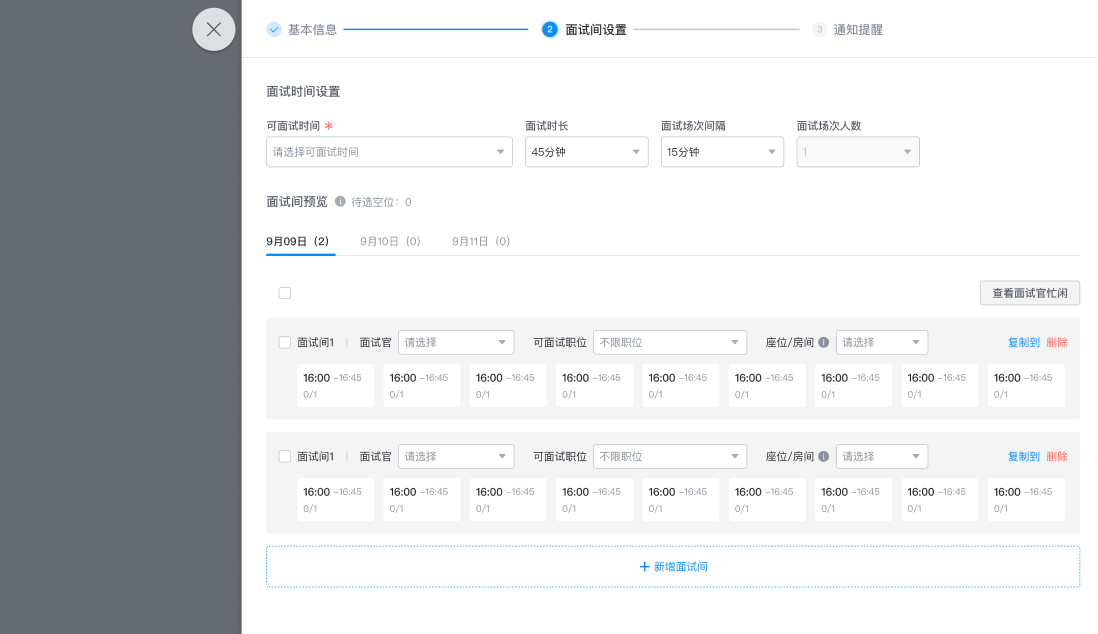1098x634 pixels.
Task: Open the 面试场次间隔 15分钟 dropdown
Action: coord(721,152)
